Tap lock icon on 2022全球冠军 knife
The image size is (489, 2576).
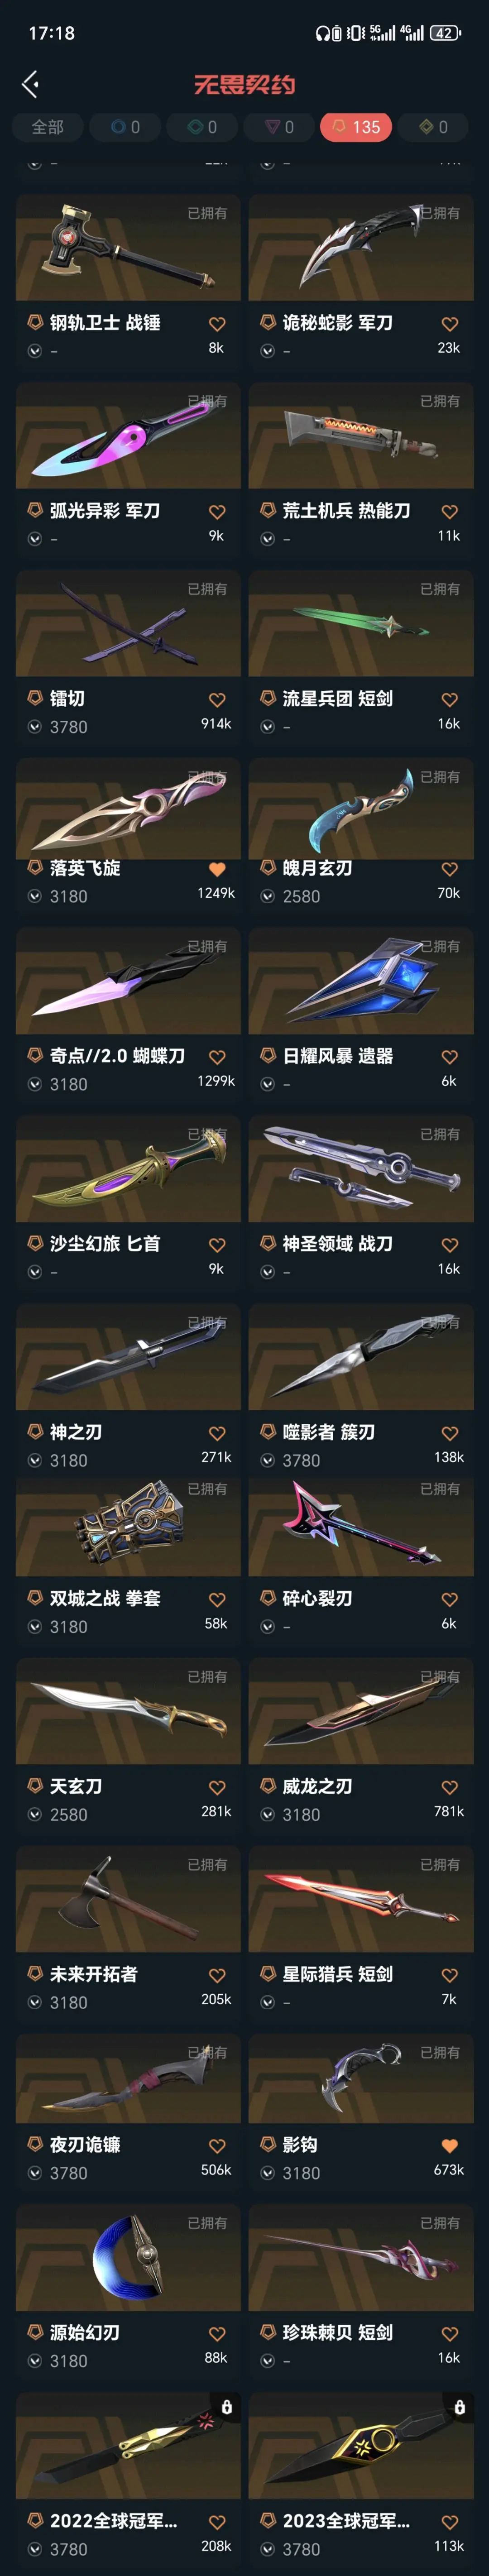(x=227, y=2406)
